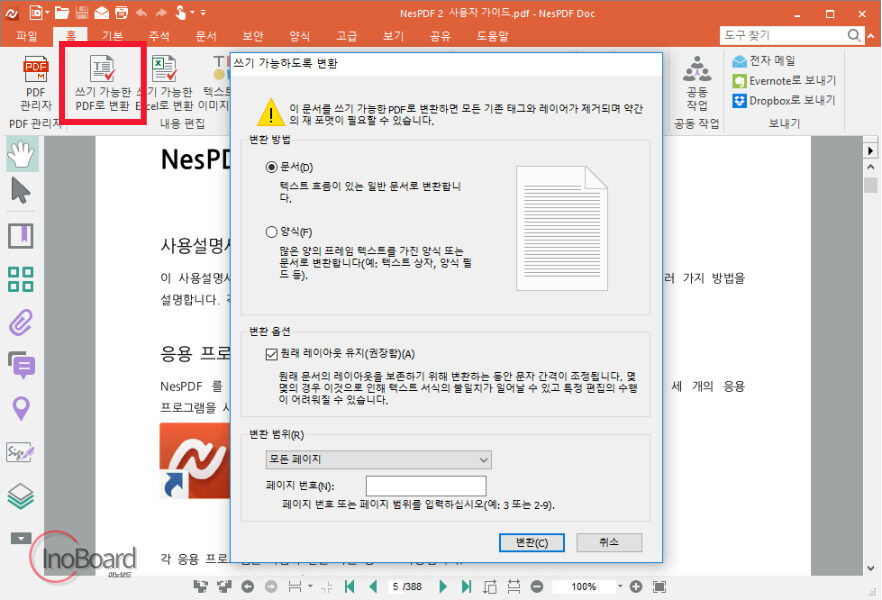
Task: Zoom out with the minus button
Action: coord(537,587)
